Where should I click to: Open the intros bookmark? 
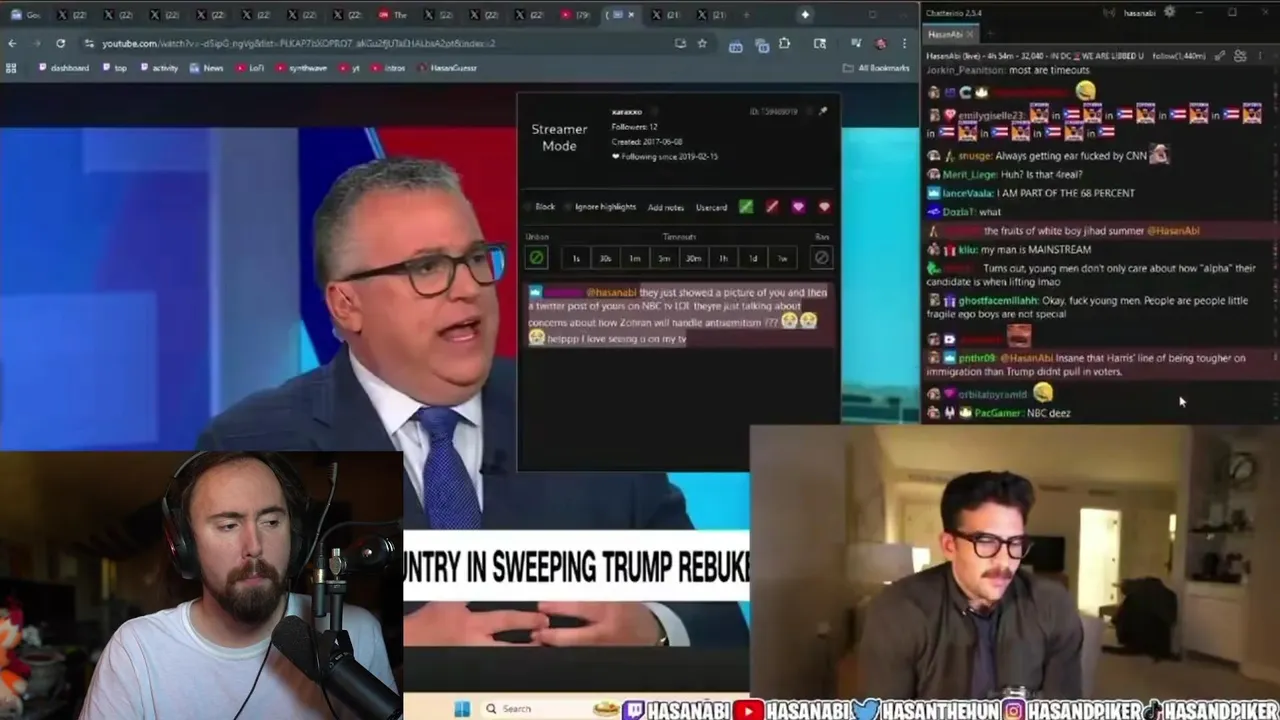point(388,68)
